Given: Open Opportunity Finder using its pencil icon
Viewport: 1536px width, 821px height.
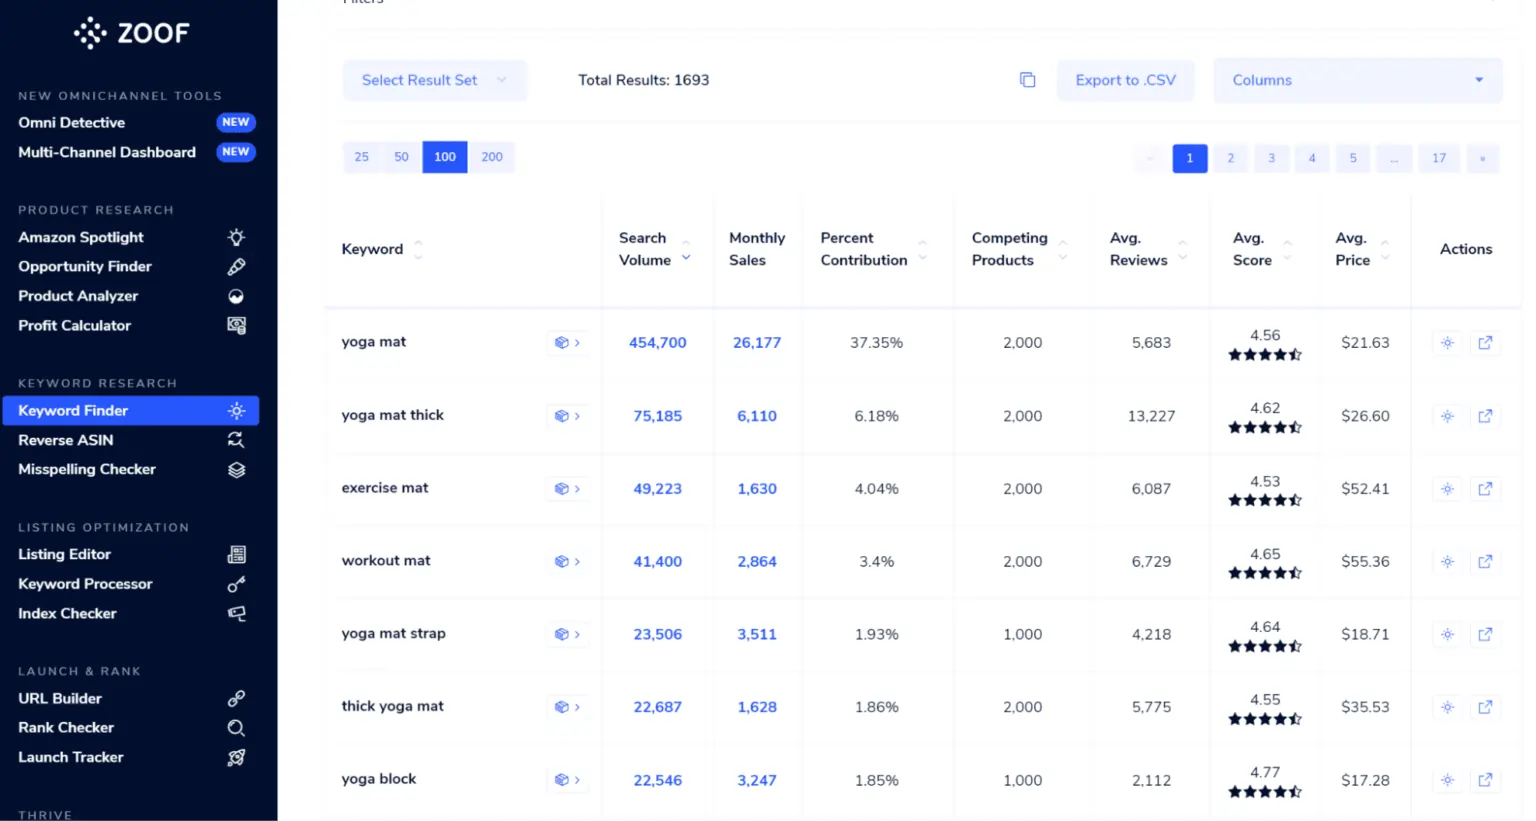Looking at the screenshot, I should click(x=236, y=266).
